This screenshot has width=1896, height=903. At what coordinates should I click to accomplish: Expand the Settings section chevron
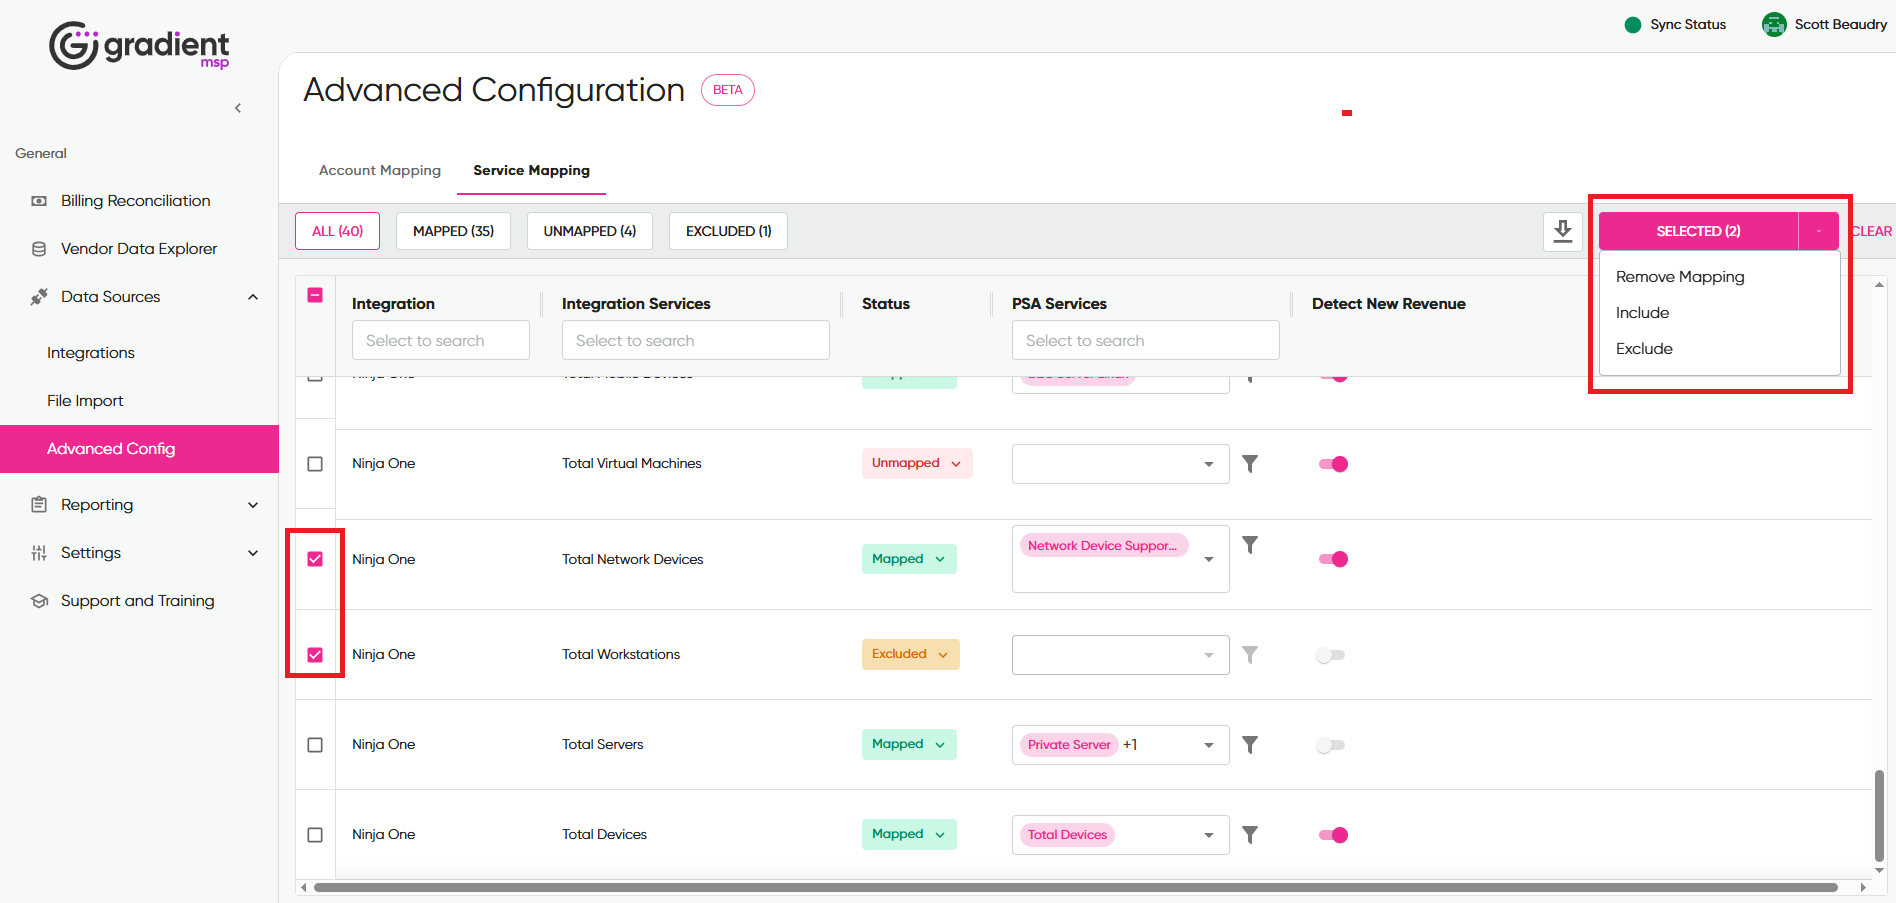tap(253, 553)
